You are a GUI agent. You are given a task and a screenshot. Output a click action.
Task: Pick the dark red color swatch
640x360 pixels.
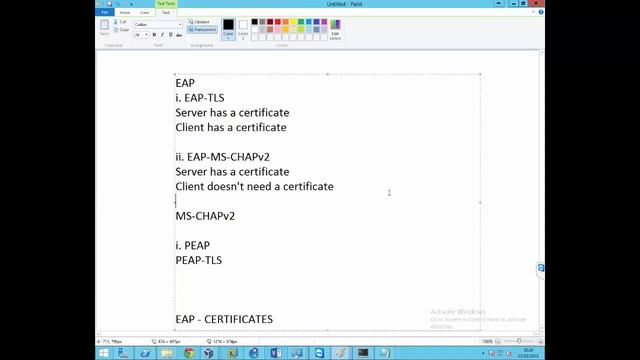[270, 22]
